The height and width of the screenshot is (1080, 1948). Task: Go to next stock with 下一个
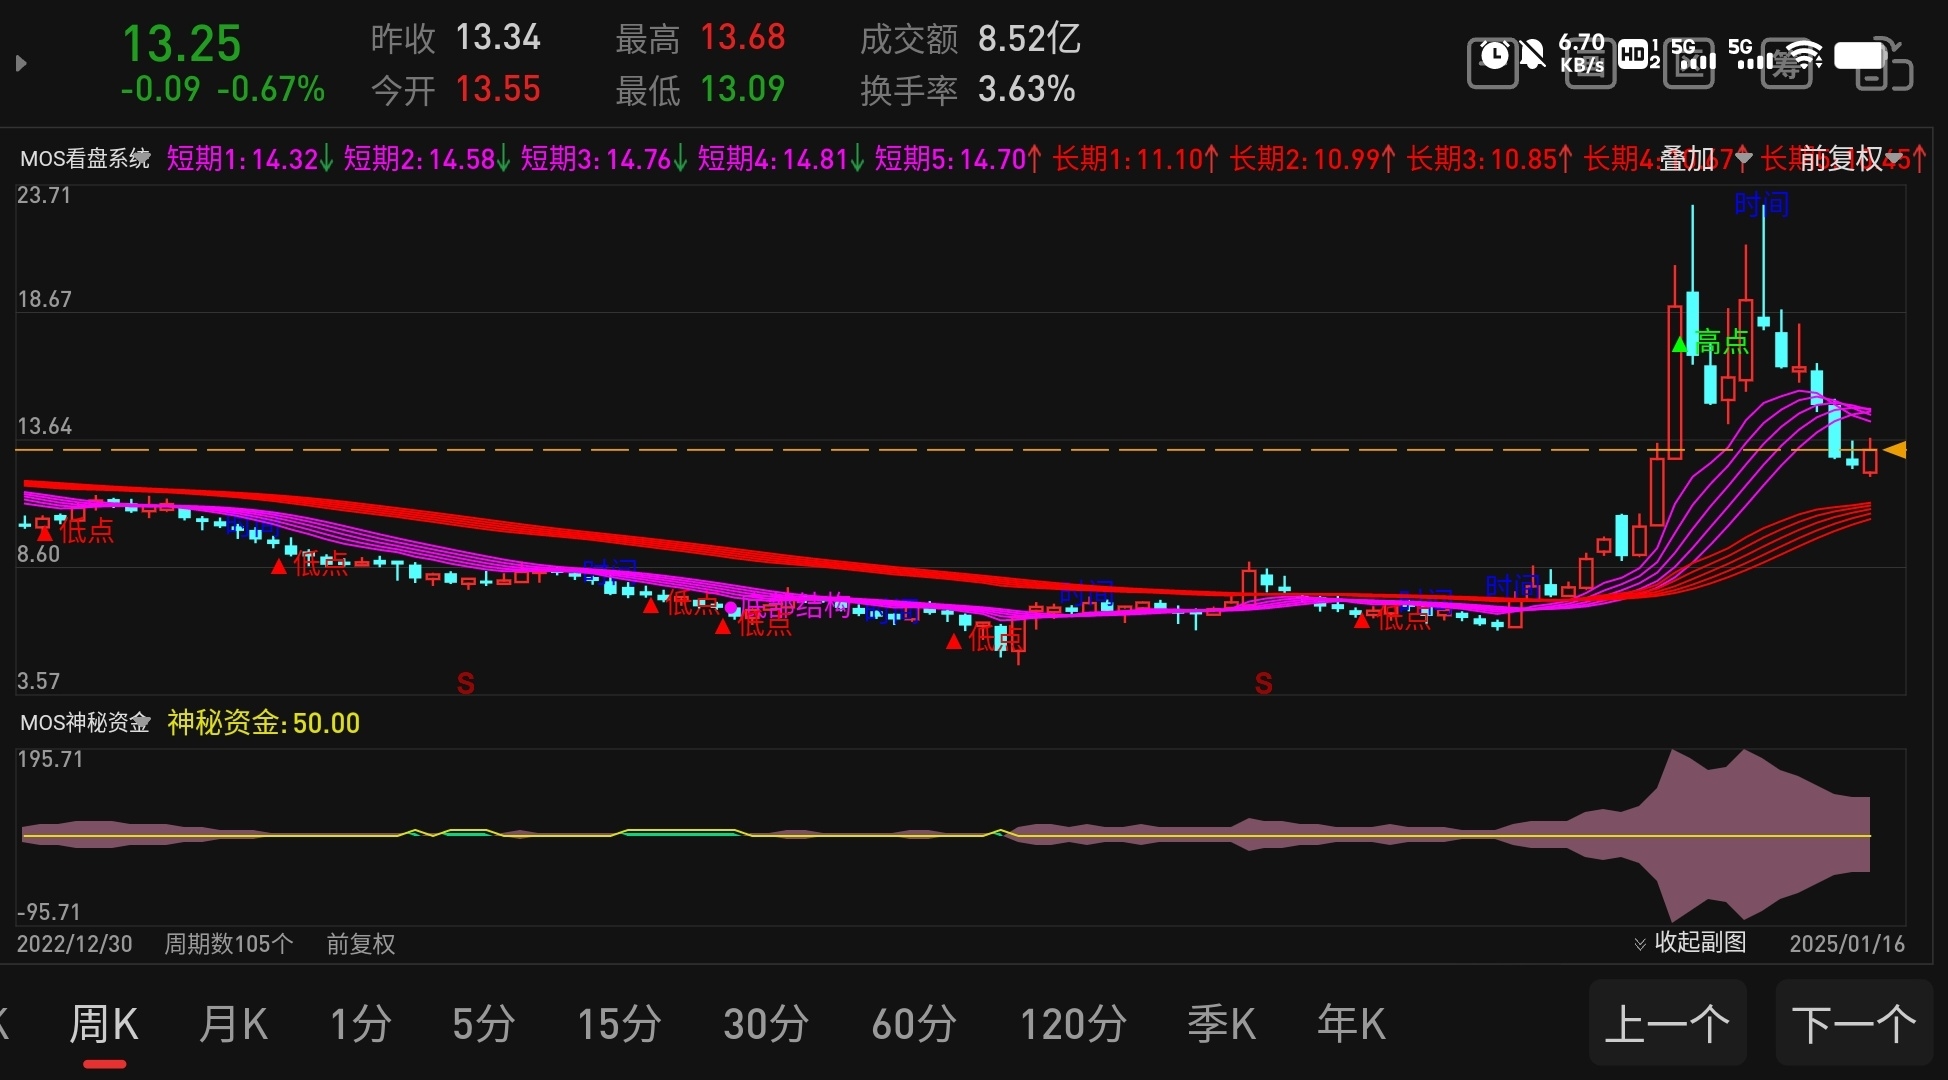pyautogui.click(x=1853, y=1024)
